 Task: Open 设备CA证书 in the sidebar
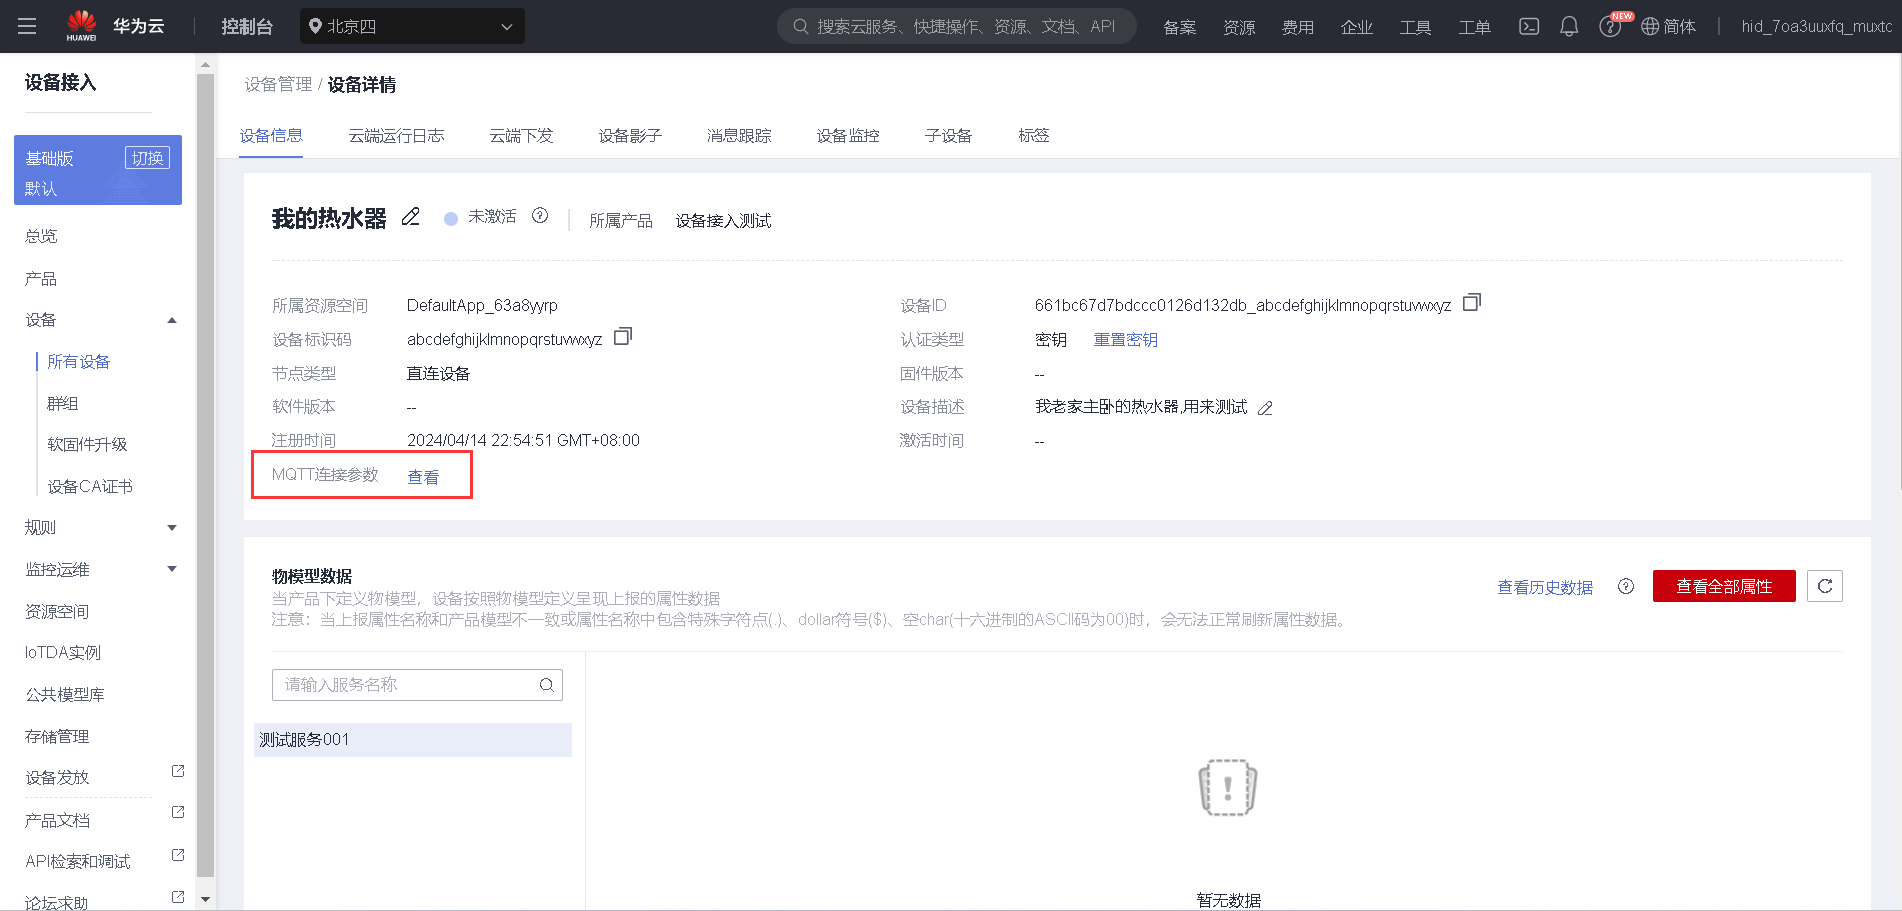point(90,487)
